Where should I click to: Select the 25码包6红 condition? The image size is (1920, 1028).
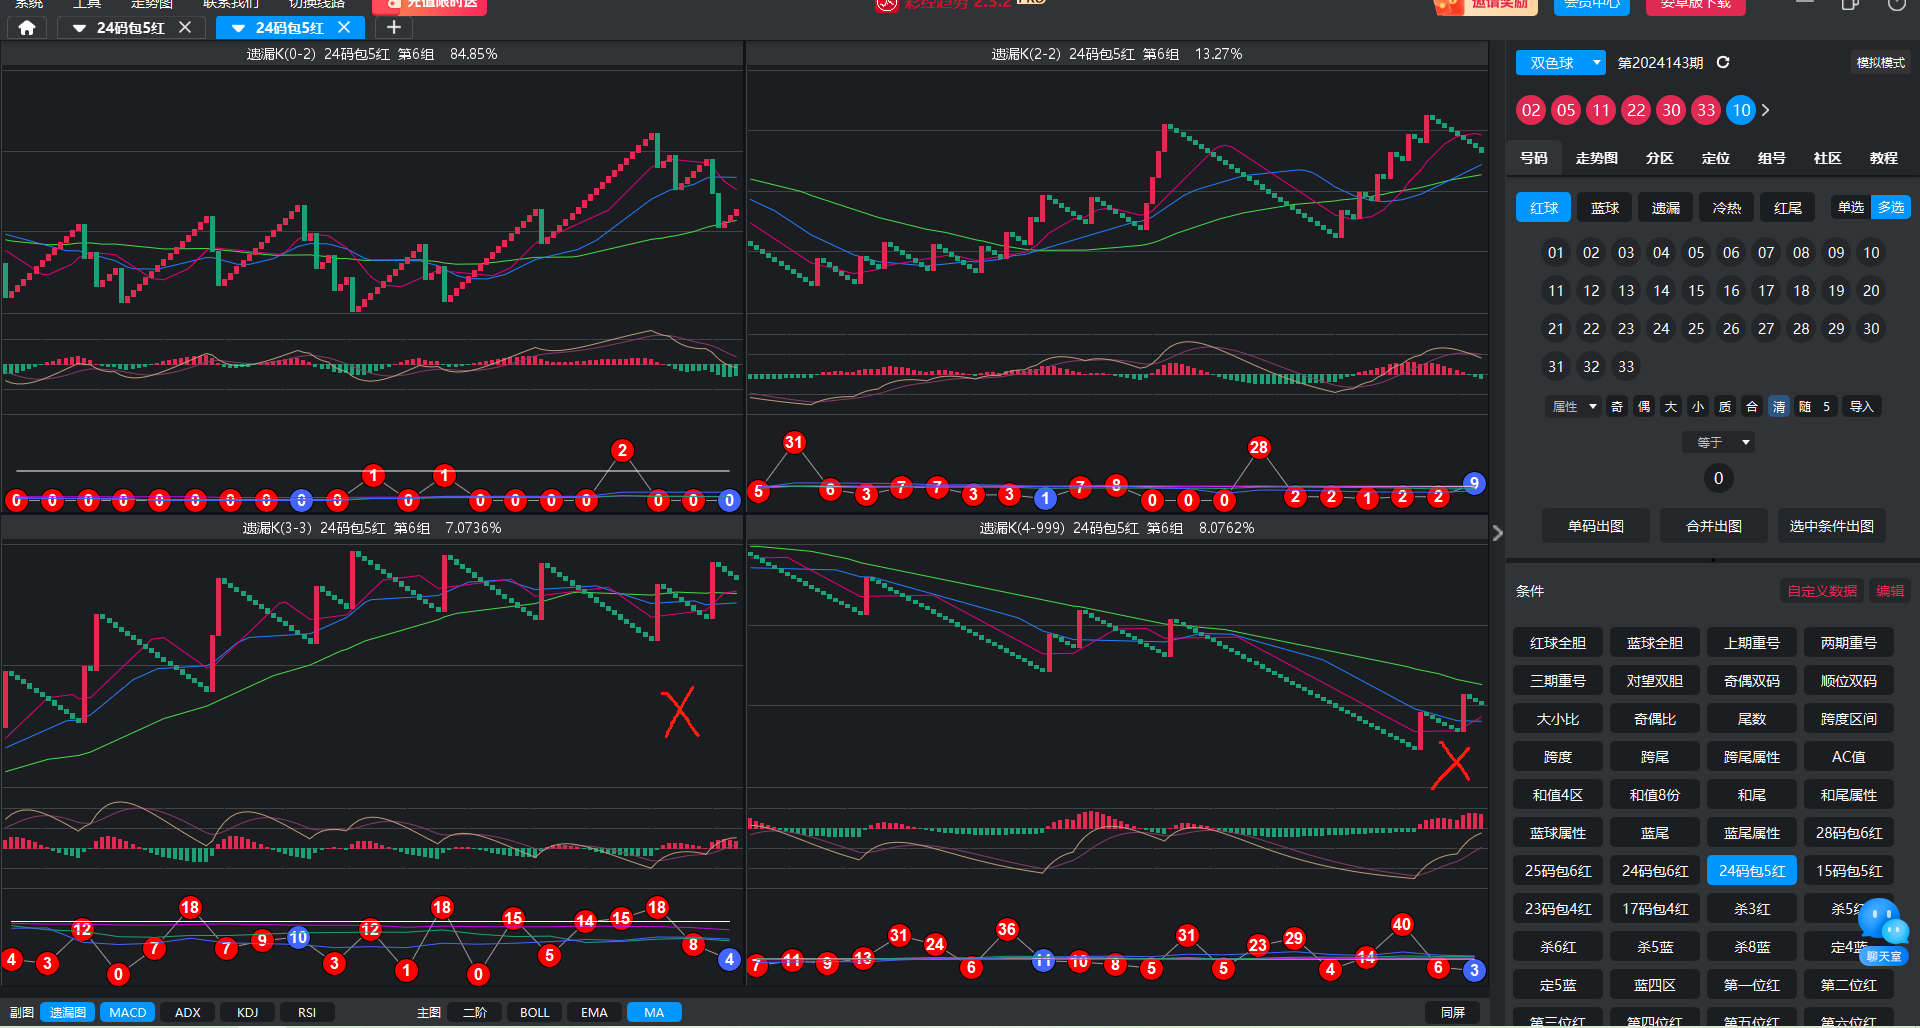click(x=1558, y=871)
